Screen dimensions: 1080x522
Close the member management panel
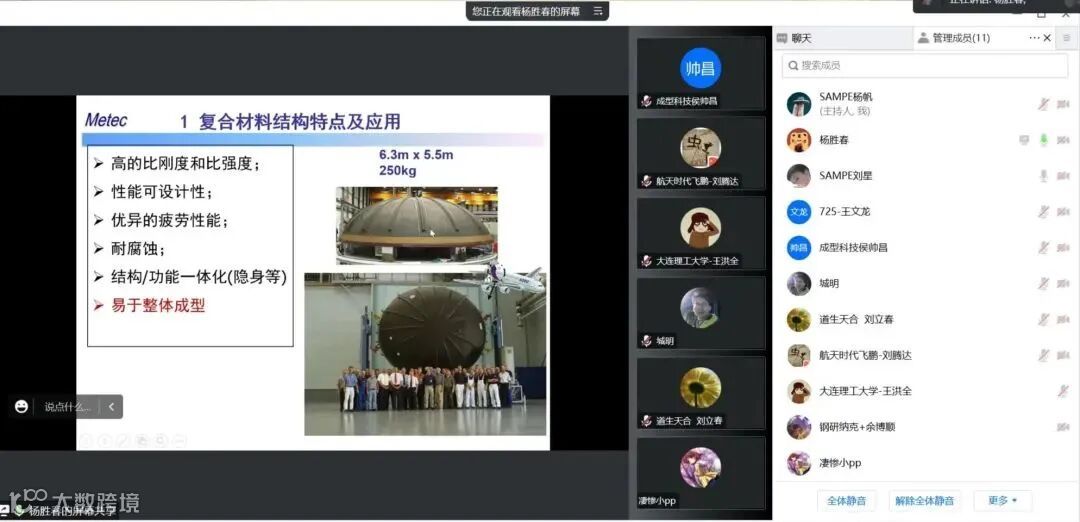(x=1047, y=39)
